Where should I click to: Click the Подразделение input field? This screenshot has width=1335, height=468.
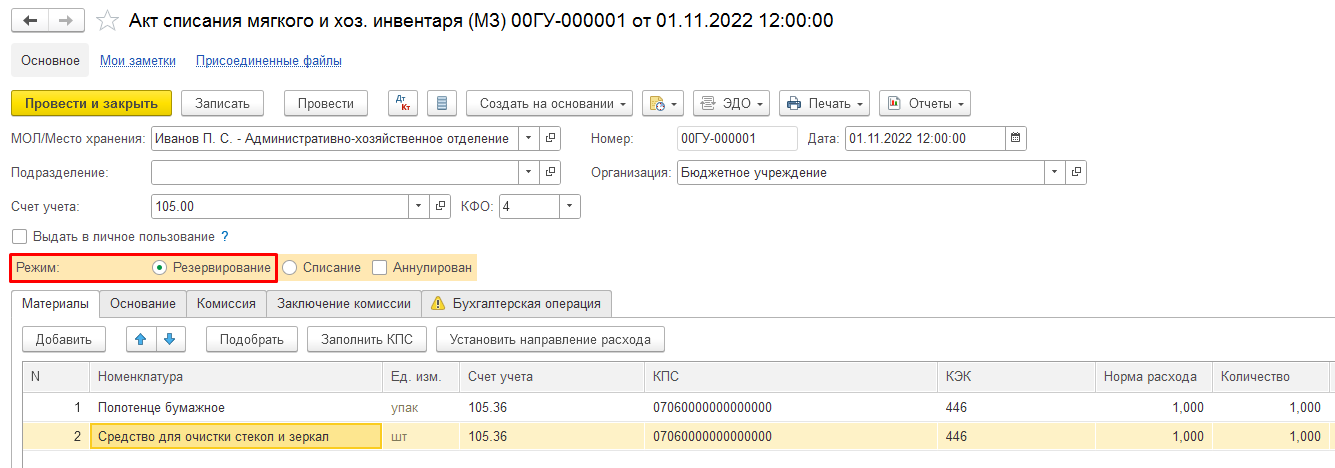click(x=335, y=172)
